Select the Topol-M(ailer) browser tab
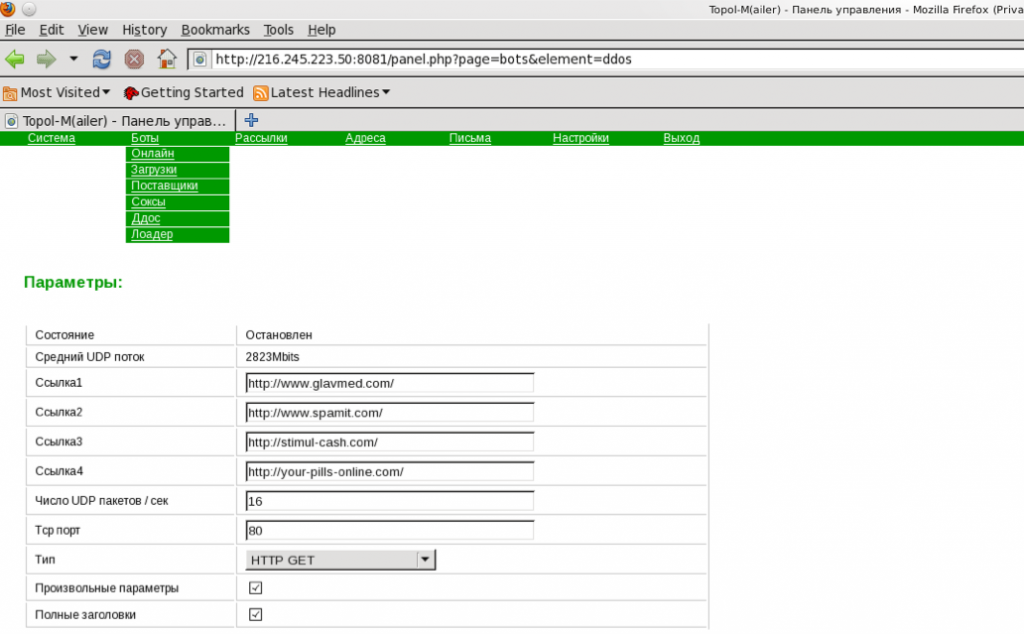This screenshot has height=634, width=1024. tap(117, 121)
